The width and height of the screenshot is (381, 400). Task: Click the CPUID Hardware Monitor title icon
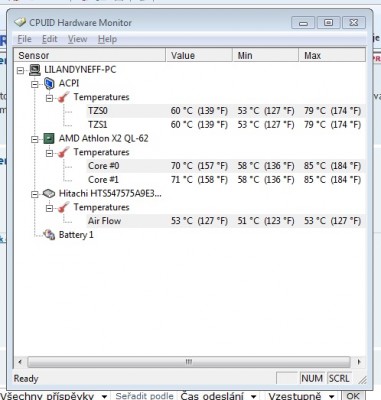pyautogui.click(x=20, y=22)
